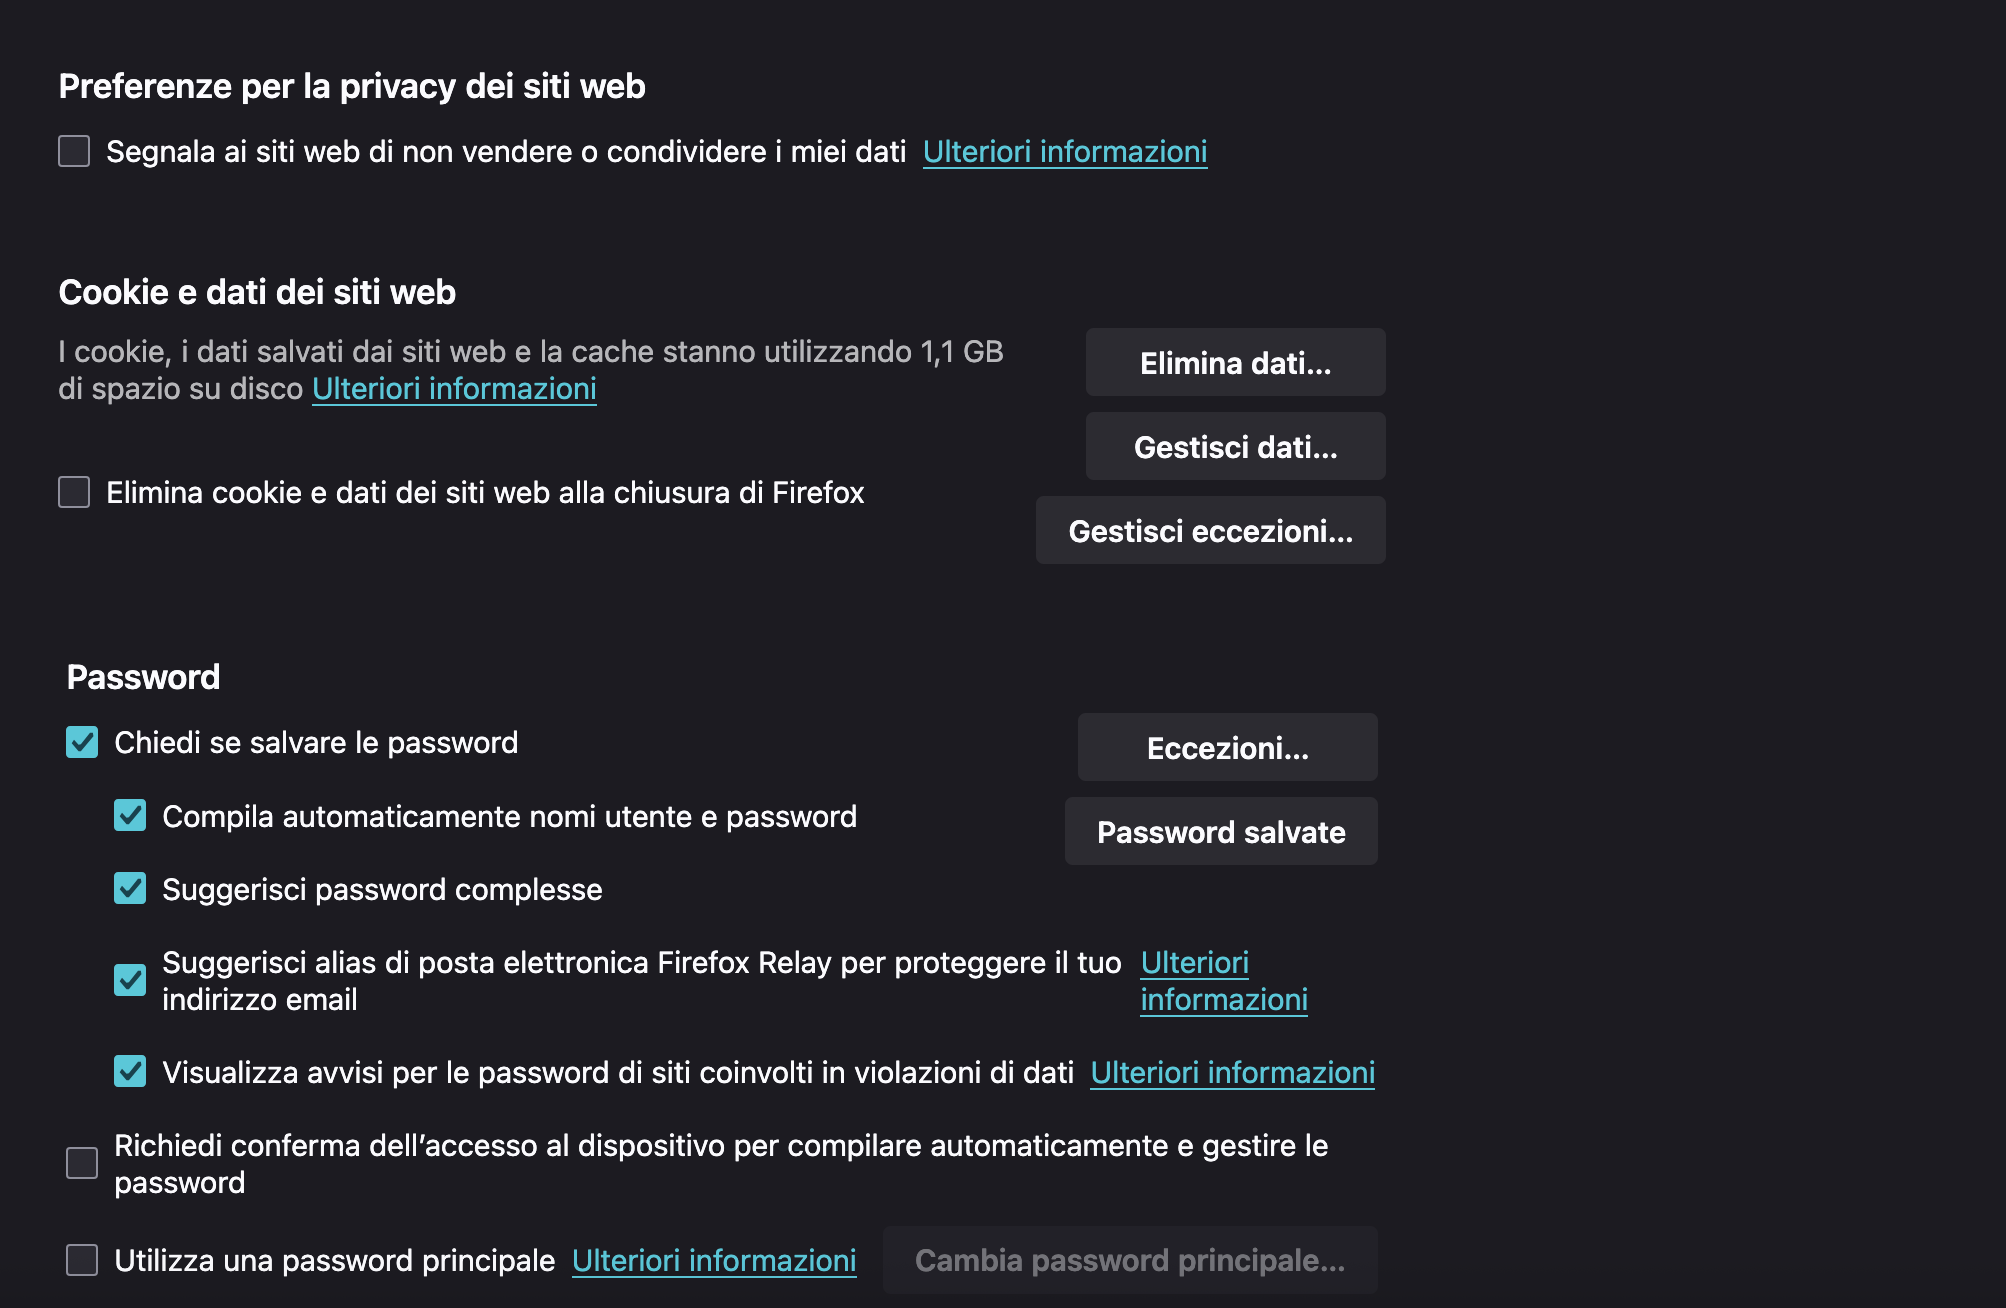Image resolution: width=2006 pixels, height=1308 pixels.
Task: Uncheck 'Visualizza avvisi per le password' checkbox
Action: point(130,1072)
